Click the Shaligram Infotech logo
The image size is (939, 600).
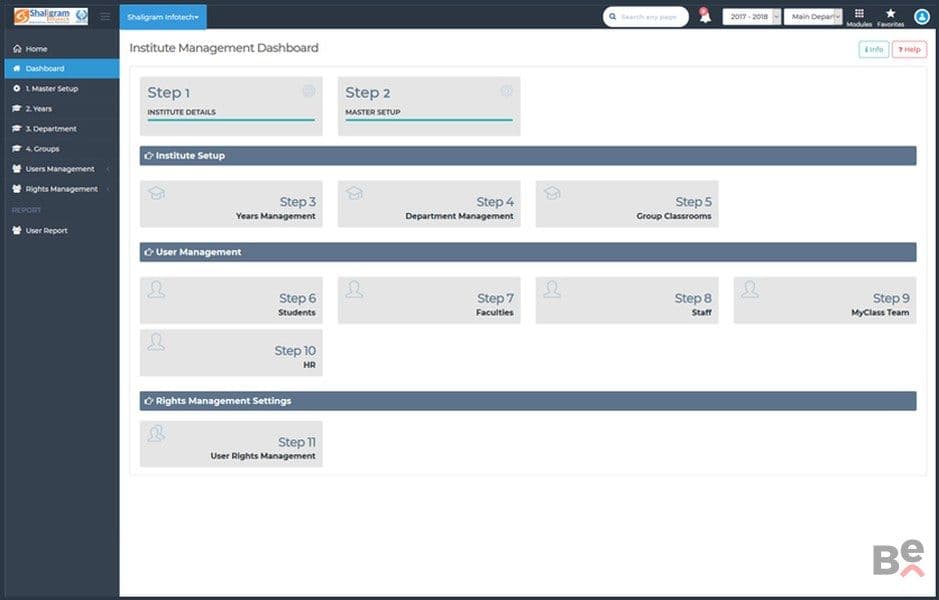(51, 16)
